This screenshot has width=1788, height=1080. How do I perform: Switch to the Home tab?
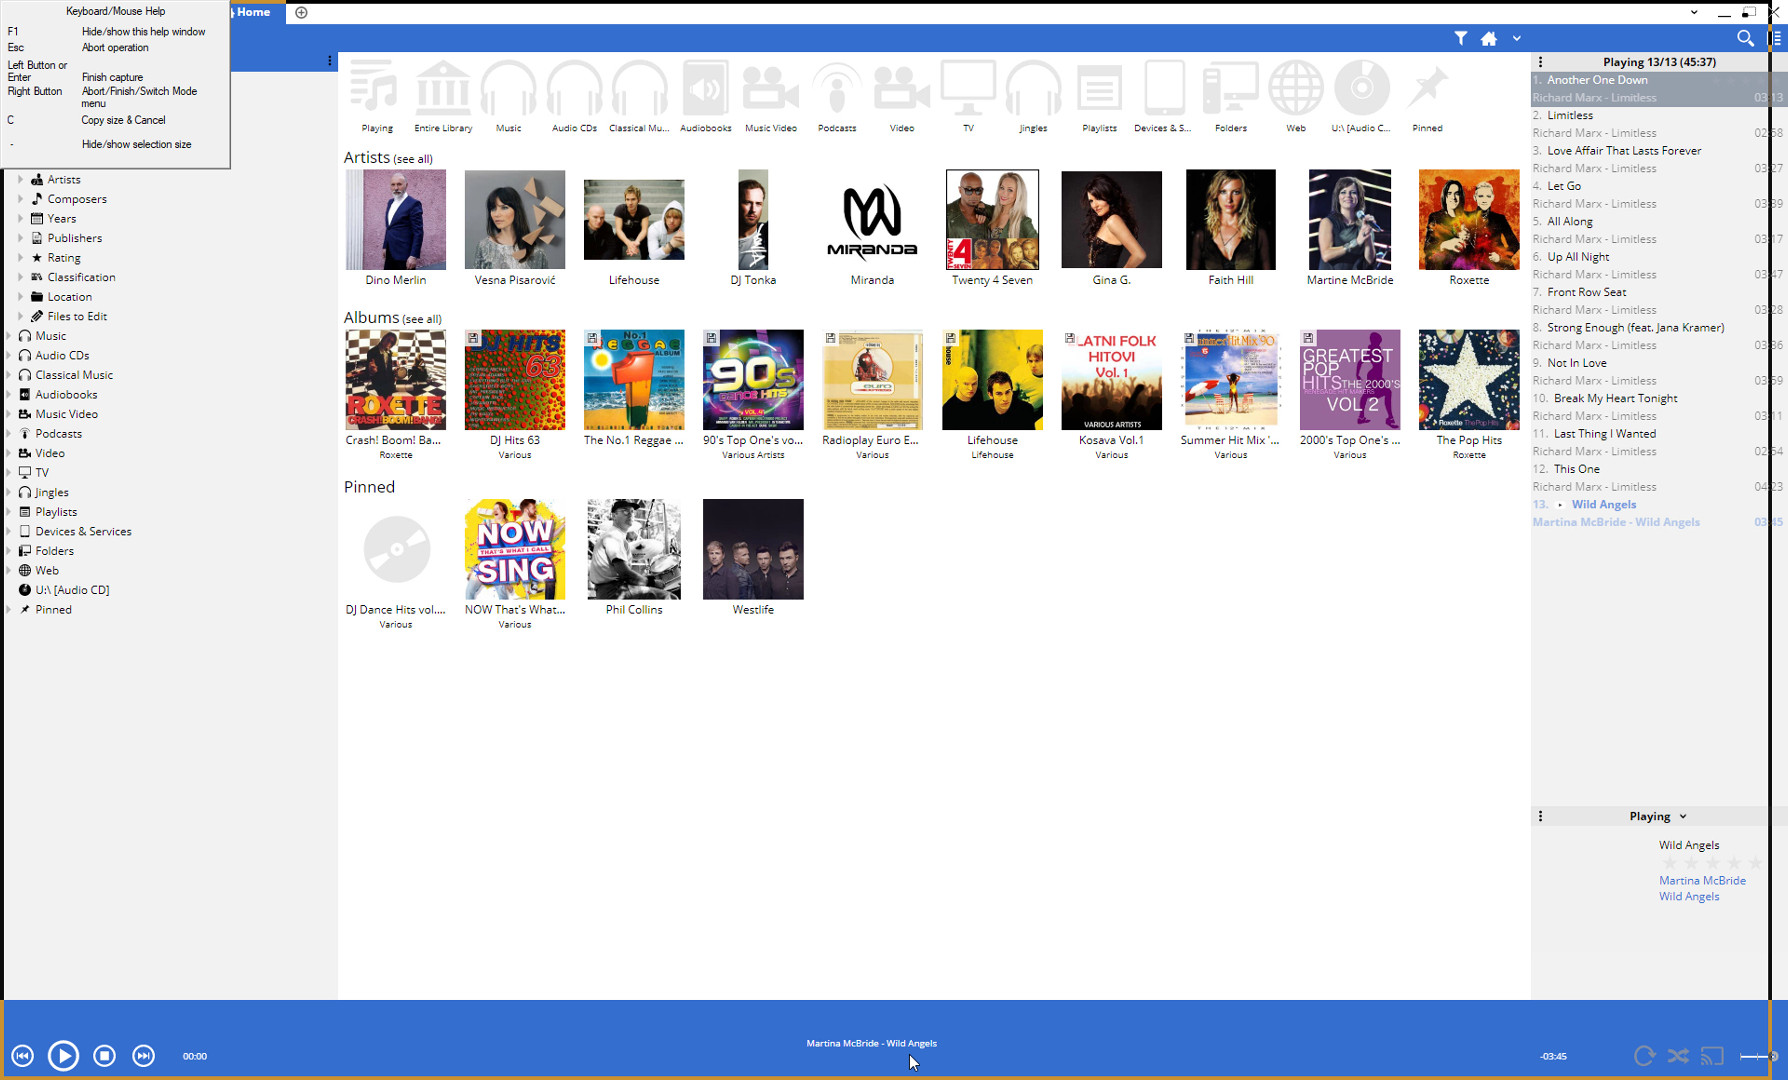pyautogui.click(x=253, y=12)
